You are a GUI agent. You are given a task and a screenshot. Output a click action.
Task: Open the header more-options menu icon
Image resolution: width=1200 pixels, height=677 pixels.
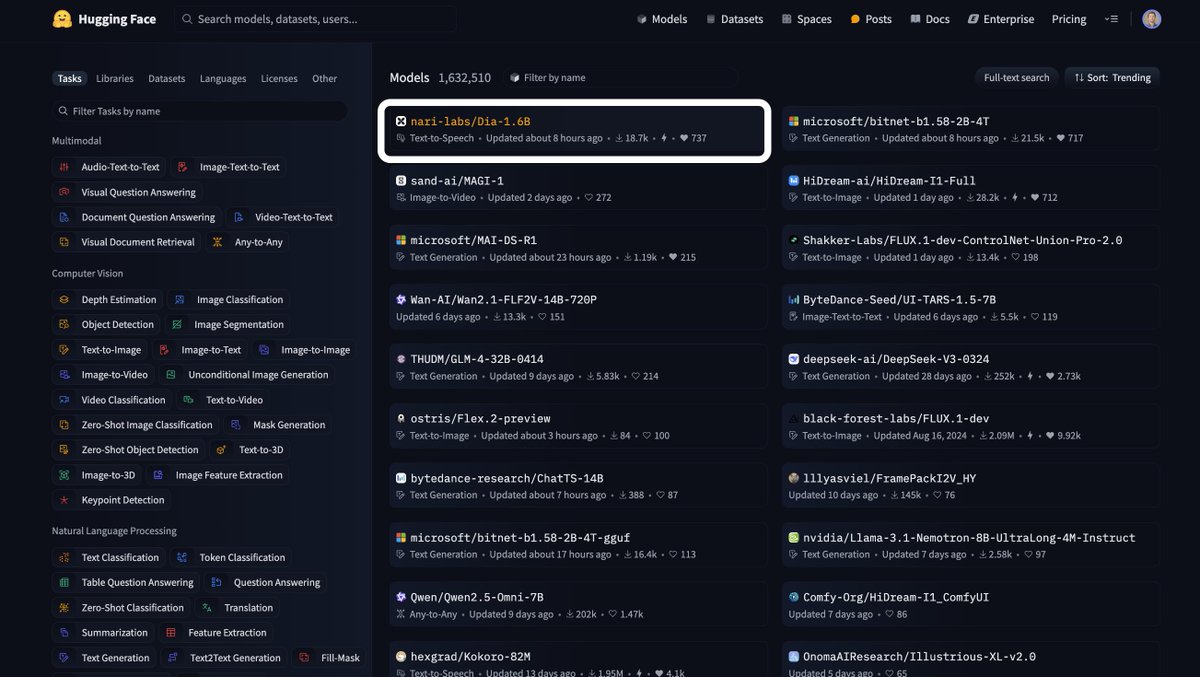tap(1111, 19)
